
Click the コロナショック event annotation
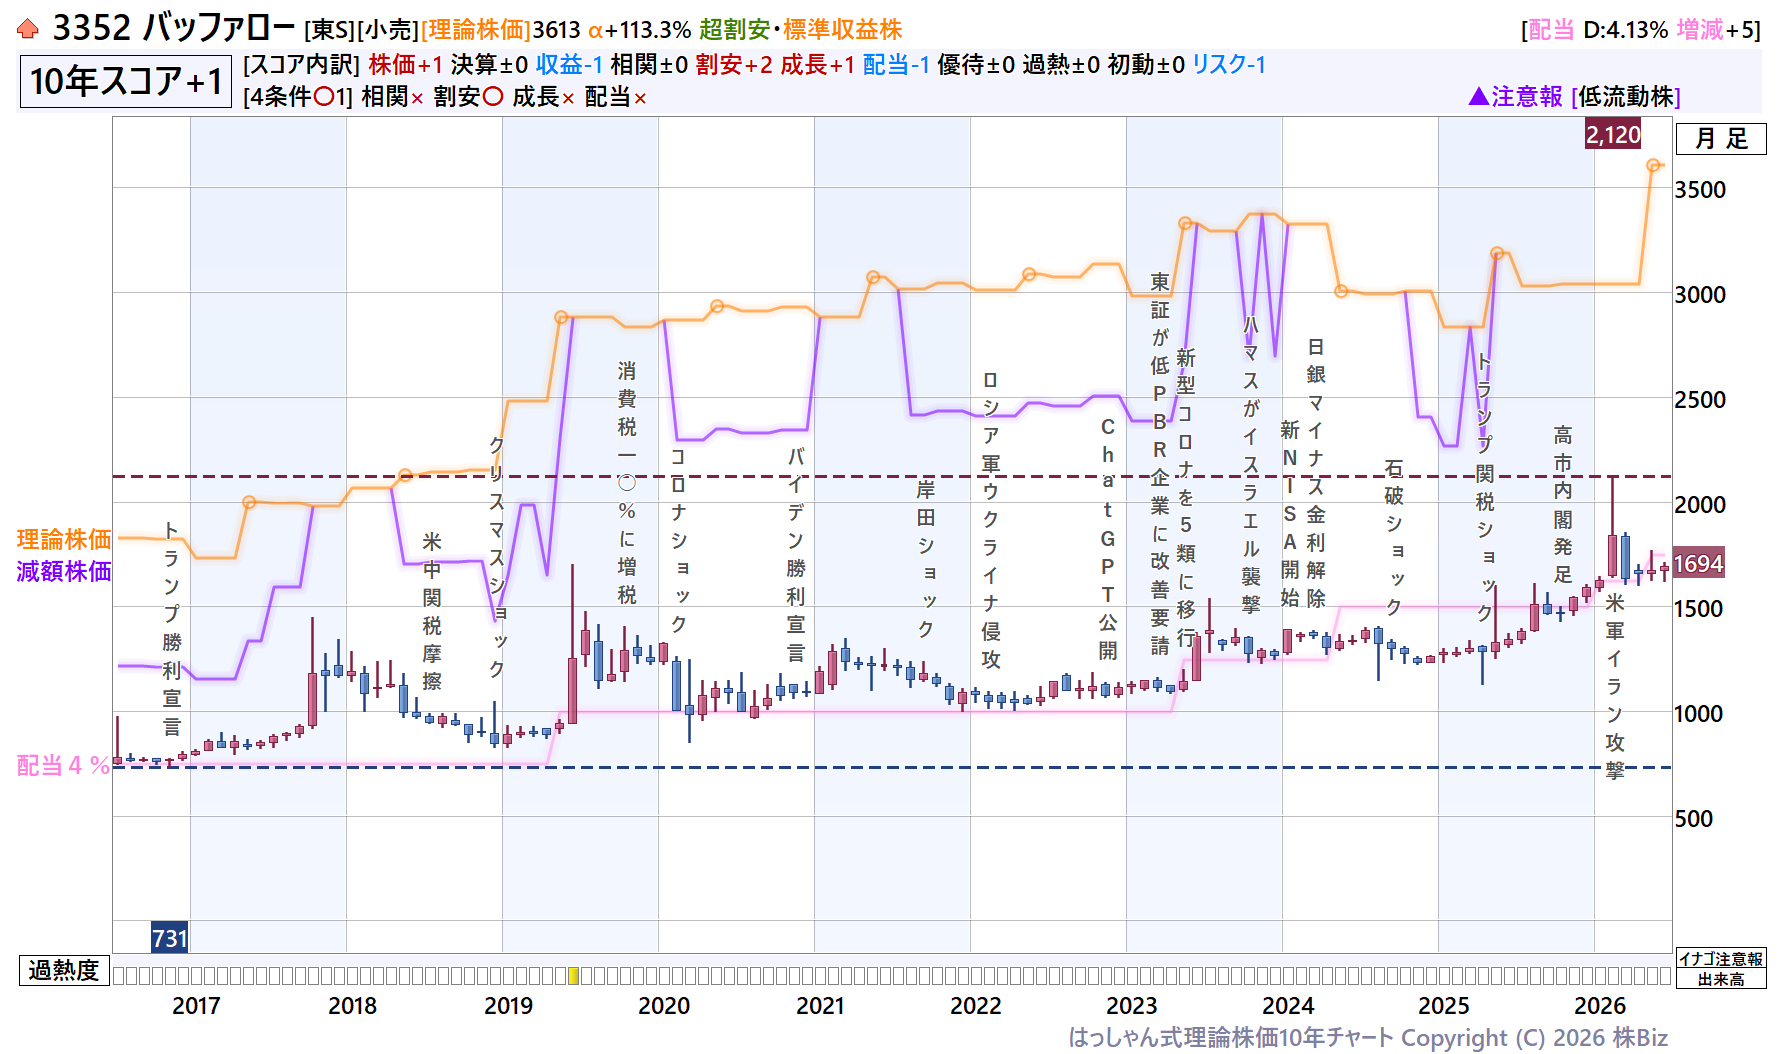(678, 540)
